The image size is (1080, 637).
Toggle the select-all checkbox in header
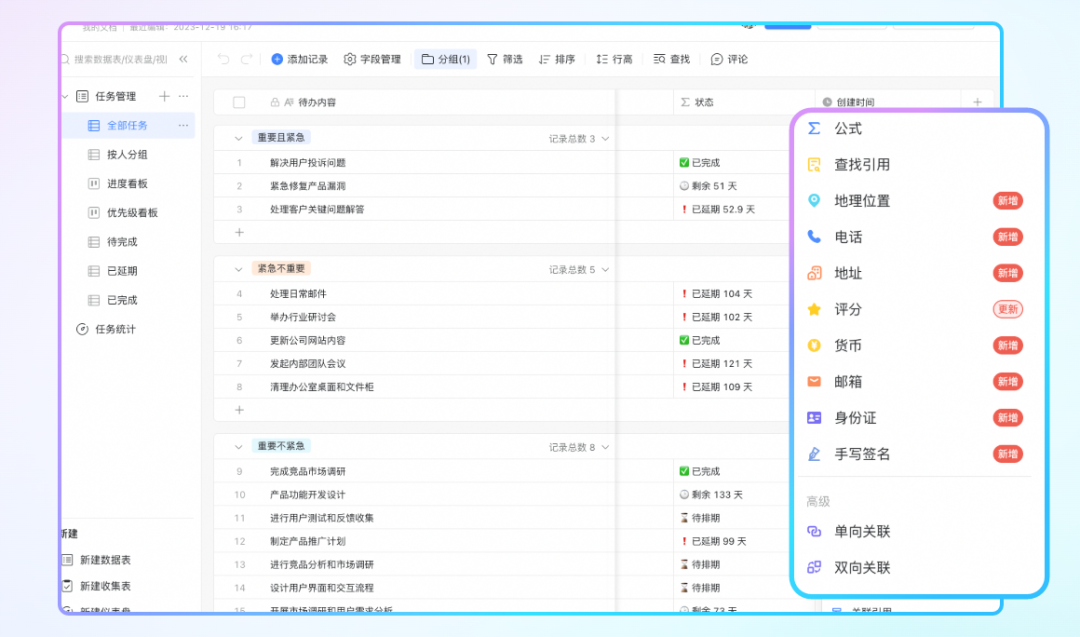(239, 102)
